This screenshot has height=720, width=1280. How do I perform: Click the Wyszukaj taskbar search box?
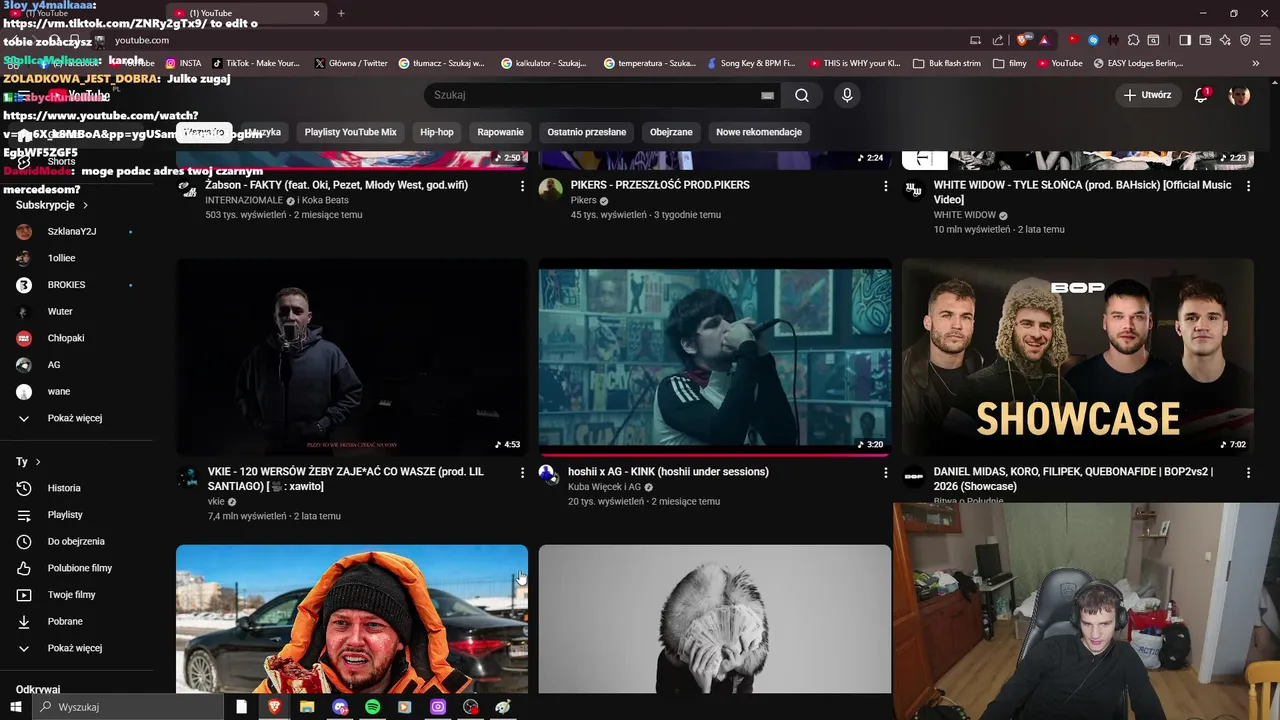128,707
